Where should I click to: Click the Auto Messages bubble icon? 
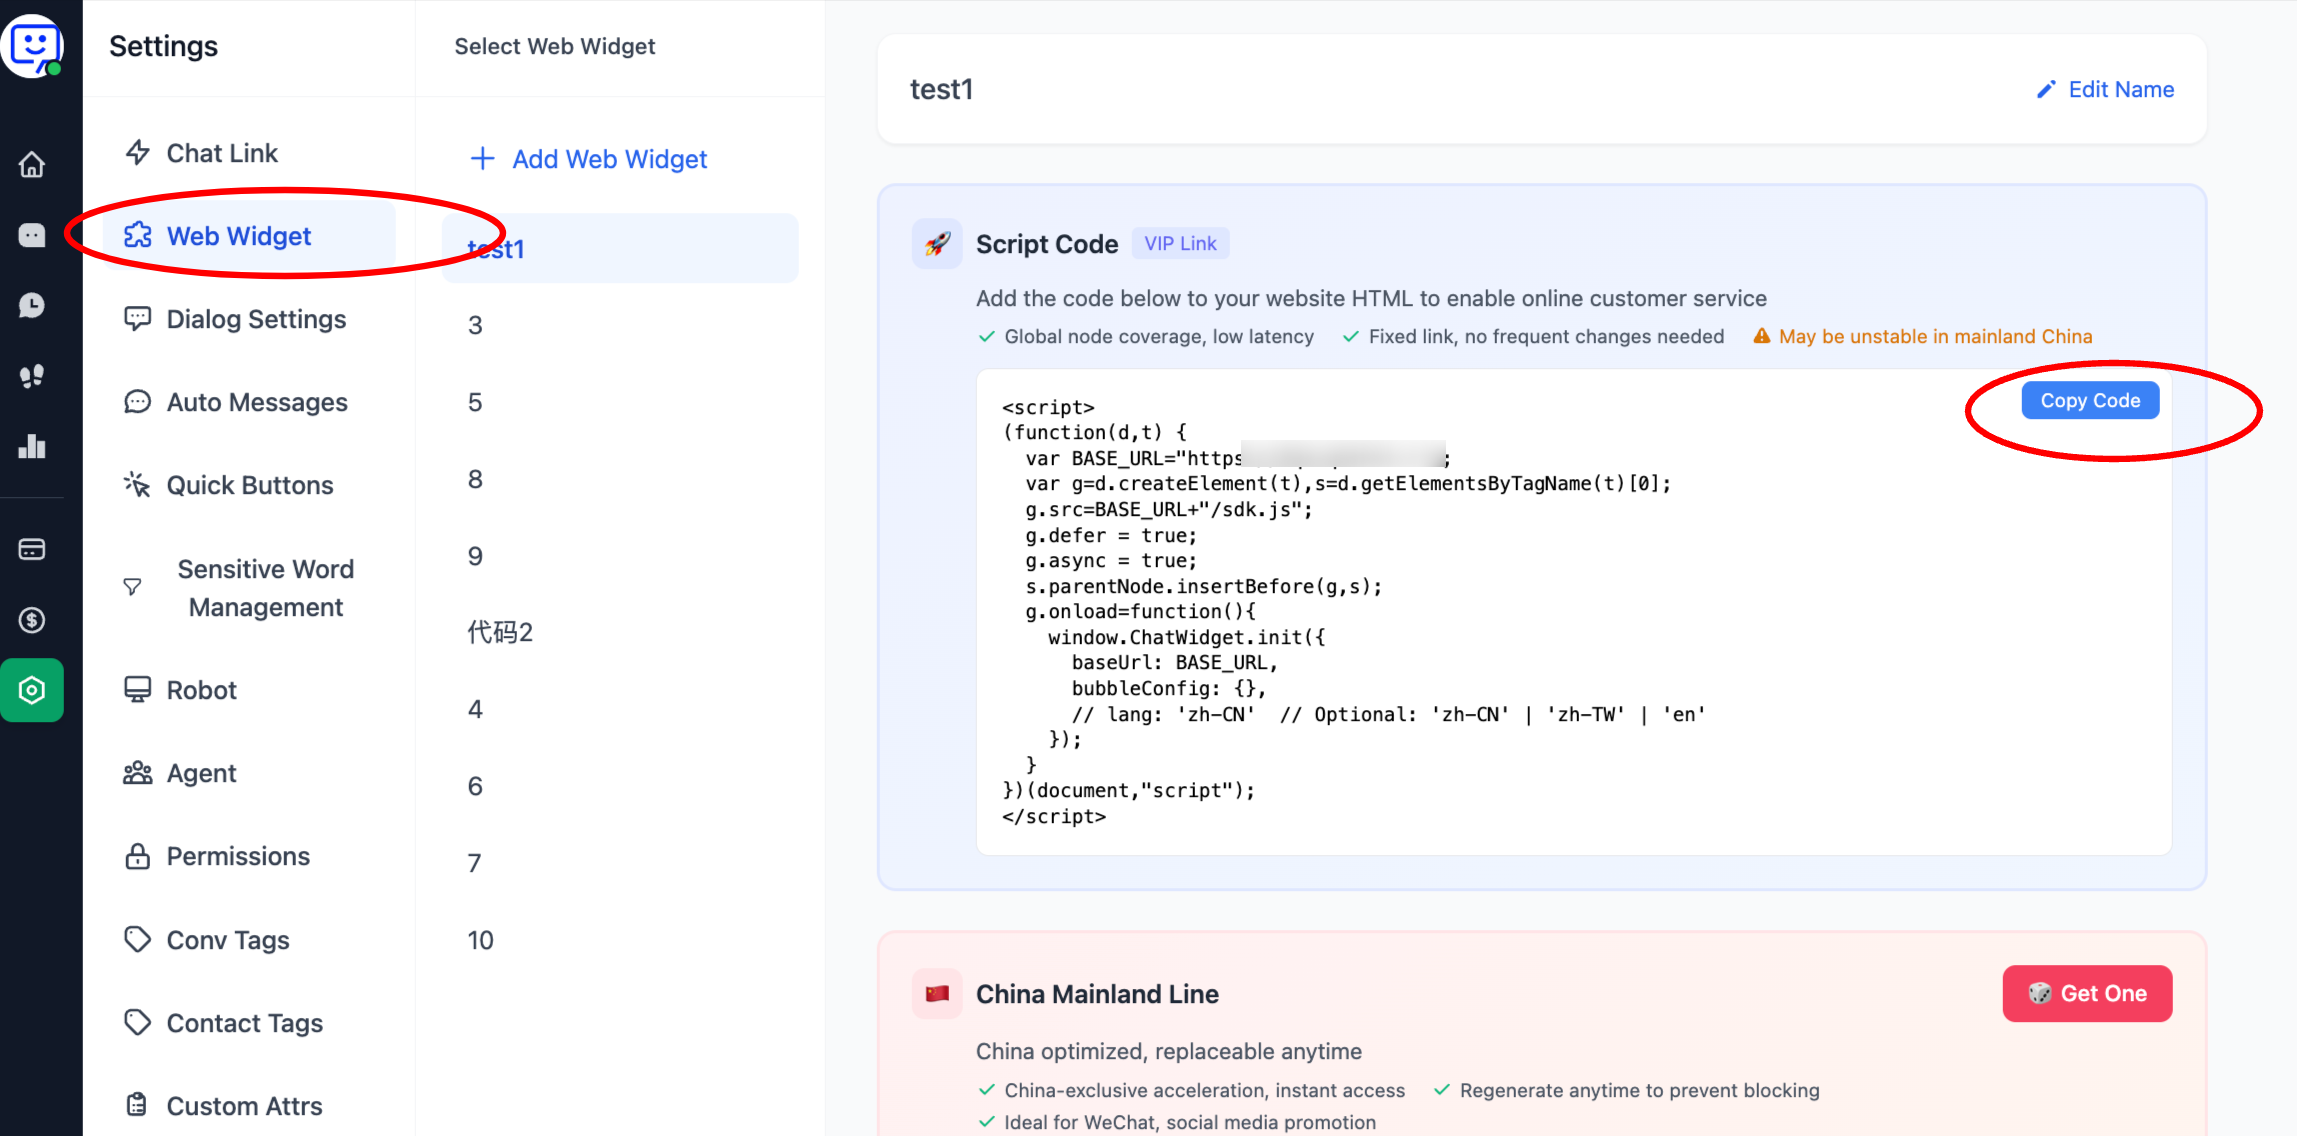click(138, 401)
